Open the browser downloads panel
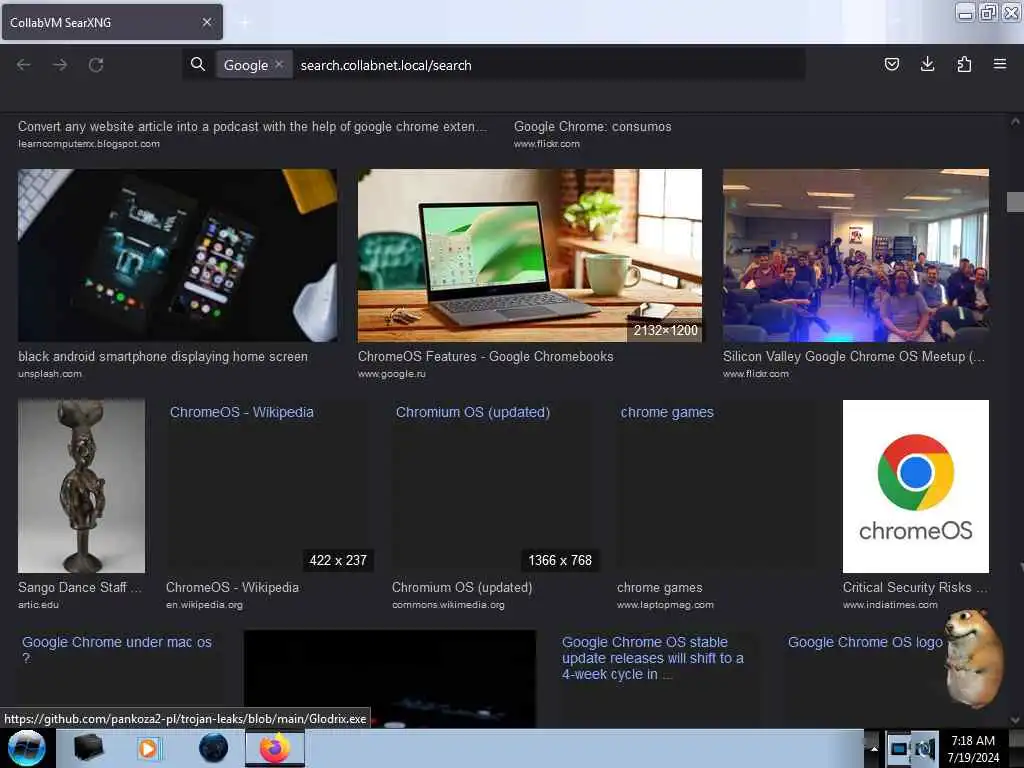The width and height of the screenshot is (1024, 768). point(927,64)
